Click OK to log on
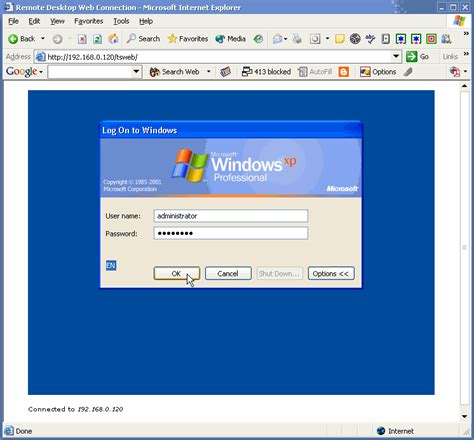 point(177,273)
